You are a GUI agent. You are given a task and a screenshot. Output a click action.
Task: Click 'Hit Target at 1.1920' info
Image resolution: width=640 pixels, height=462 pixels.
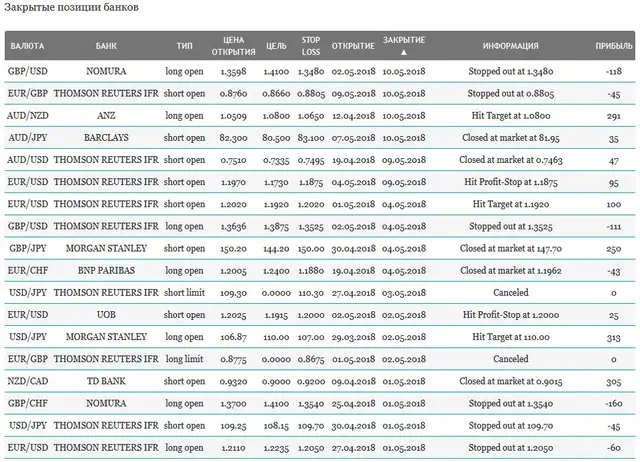[x=511, y=204]
